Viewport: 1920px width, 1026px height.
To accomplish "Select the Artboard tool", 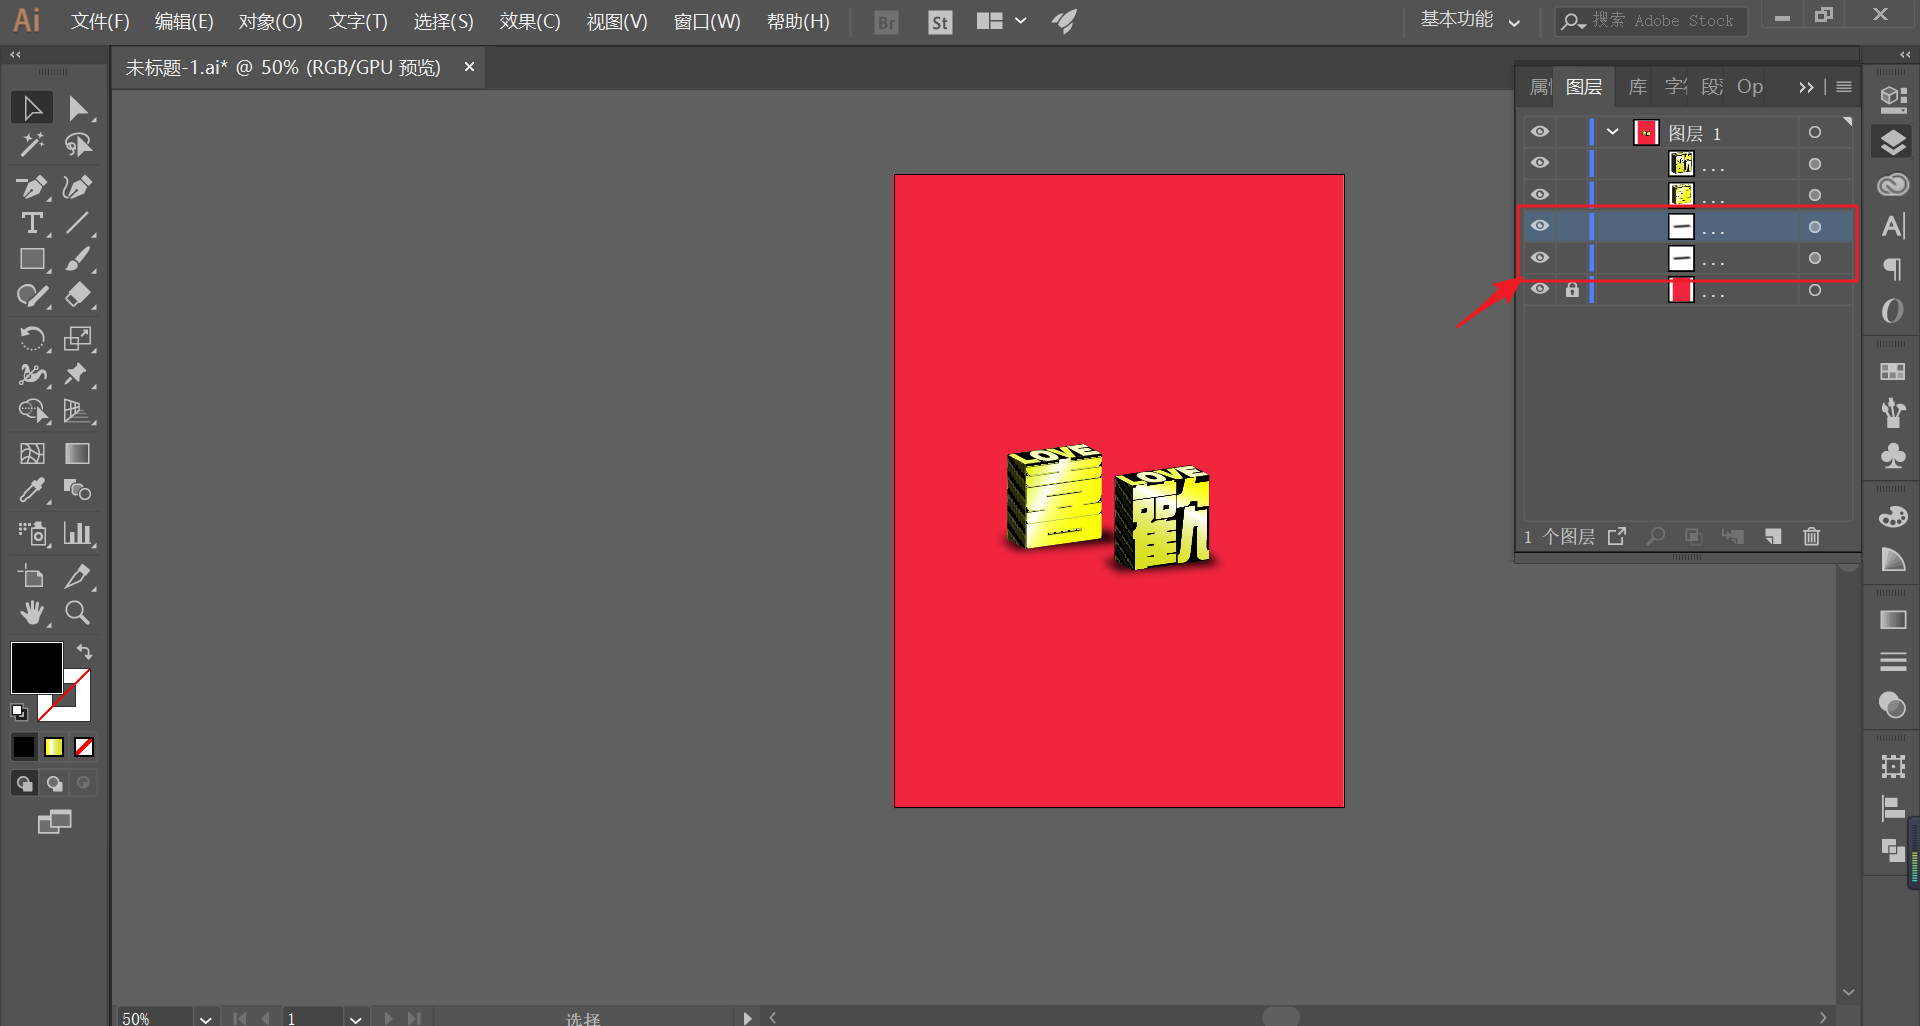I will click(x=32, y=577).
